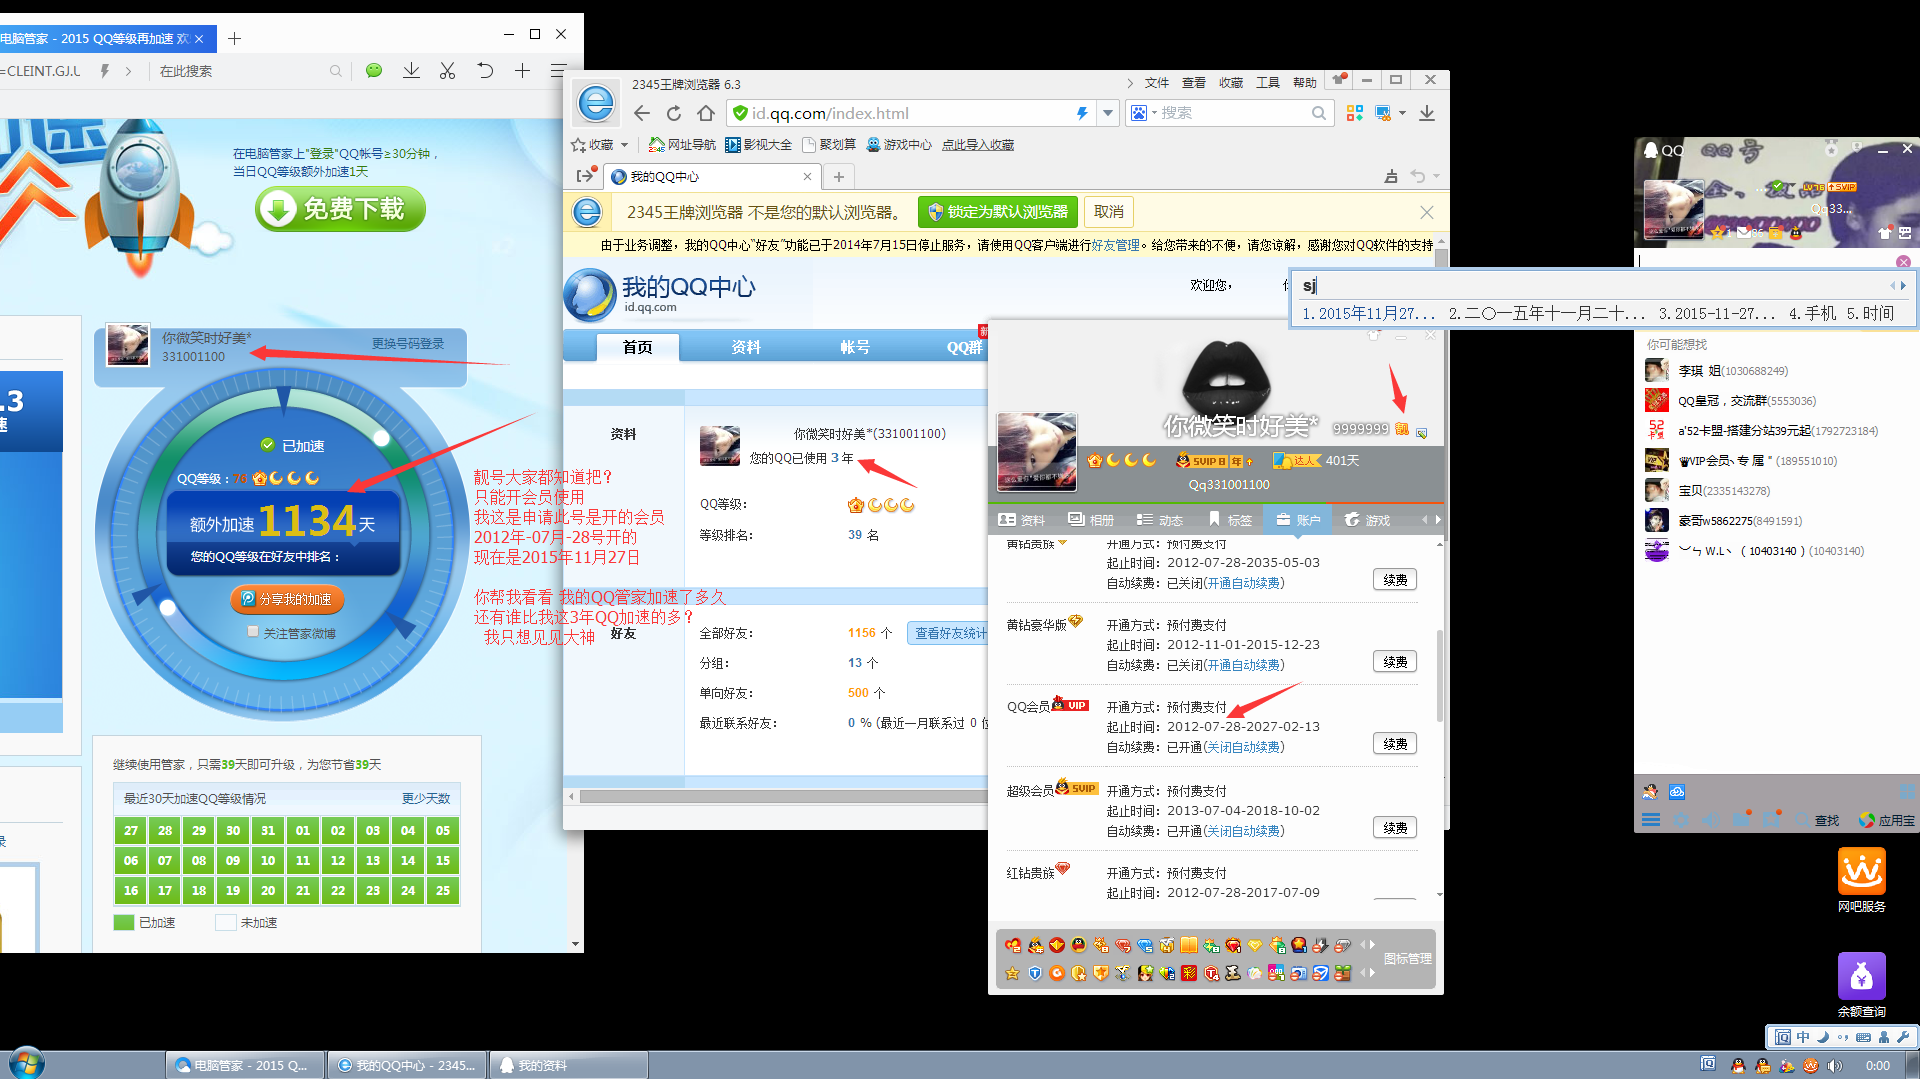Viewport: 1920px width, 1079px height.
Task: Expand the screenshot tool dropdown arrow
Action: pyautogui.click(x=1402, y=113)
